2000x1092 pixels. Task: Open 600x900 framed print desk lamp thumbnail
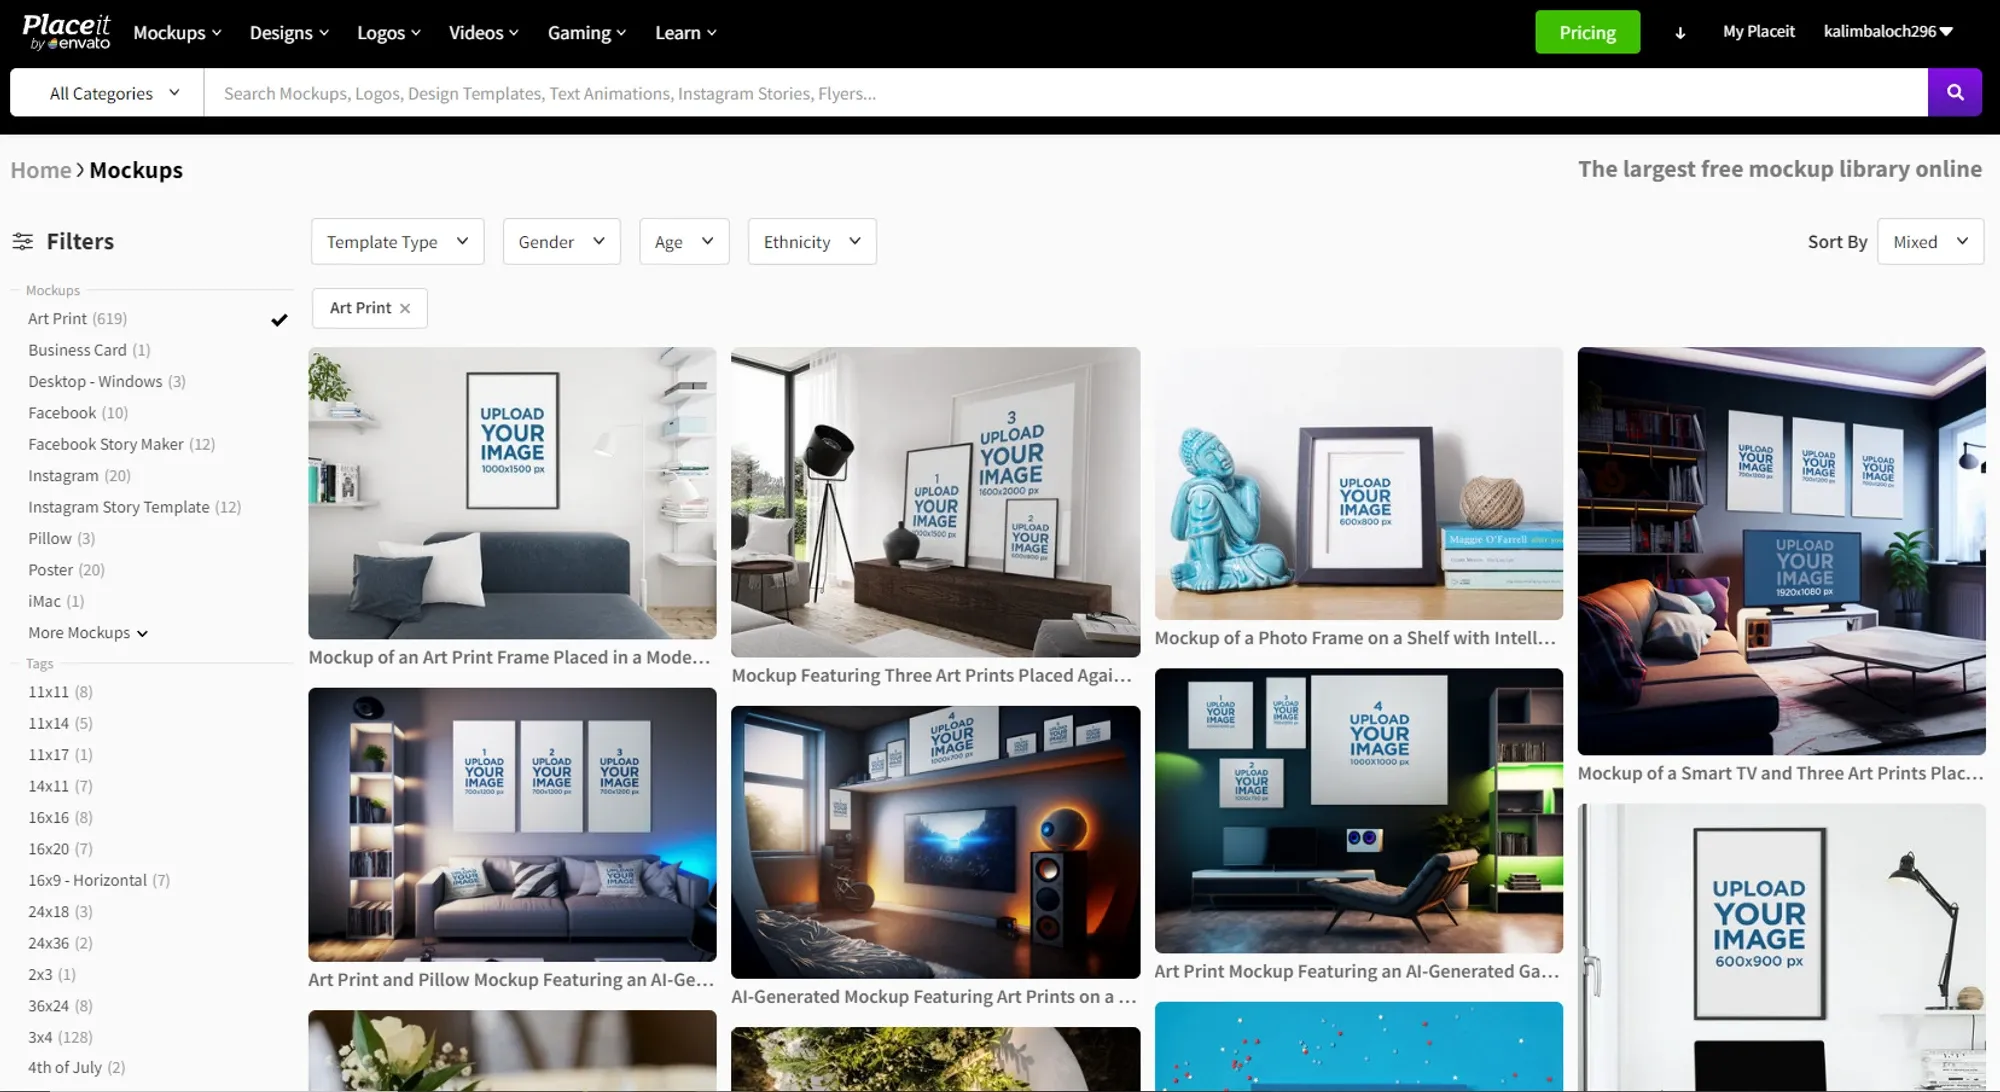pyautogui.click(x=1781, y=947)
